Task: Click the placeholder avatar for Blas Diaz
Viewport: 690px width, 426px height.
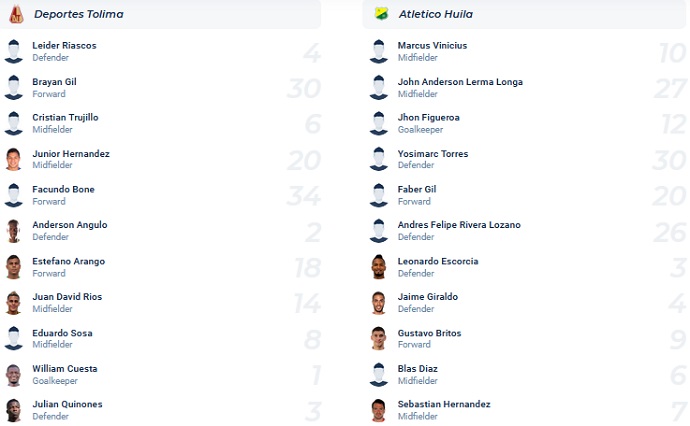Action: (x=379, y=375)
